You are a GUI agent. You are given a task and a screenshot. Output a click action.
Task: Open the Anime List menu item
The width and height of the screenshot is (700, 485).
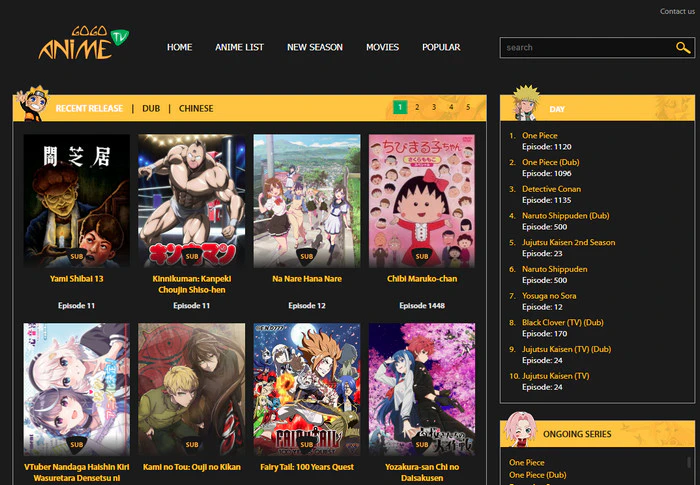(239, 47)
